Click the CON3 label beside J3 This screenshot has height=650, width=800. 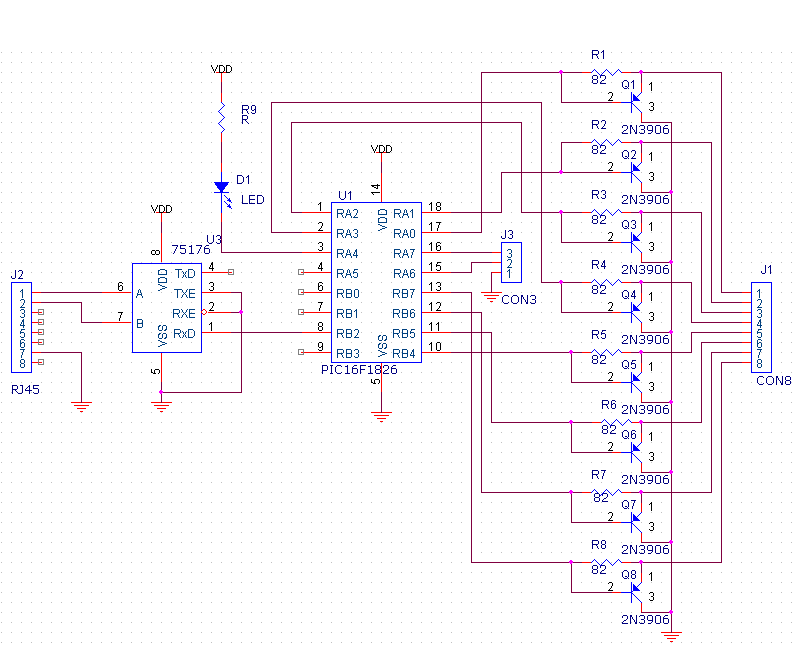coord(519,299)
